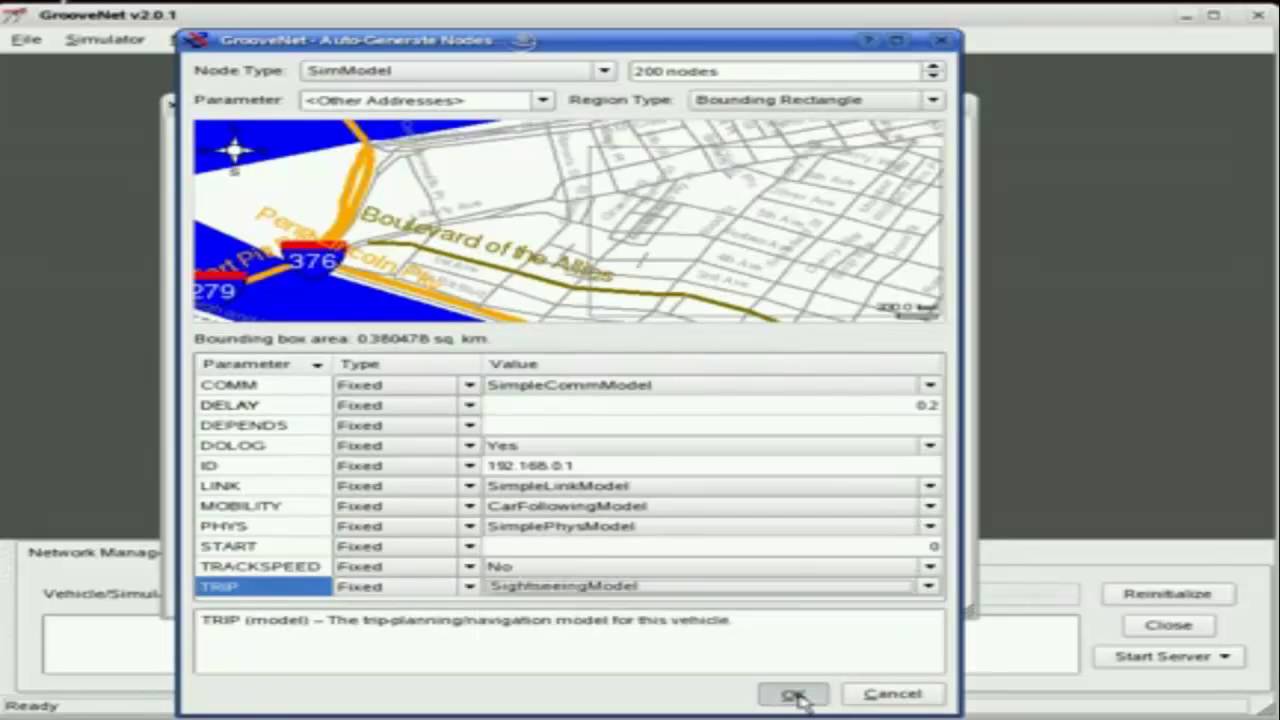
Task: Select the DELAY parameter row
Action: pos(263,405)
